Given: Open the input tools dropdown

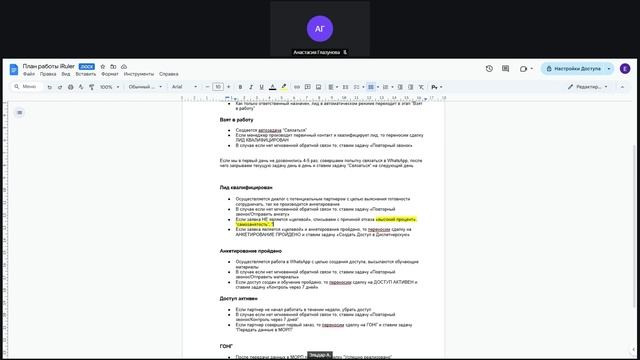Looking at the screenshot, I should click(437, 87).
